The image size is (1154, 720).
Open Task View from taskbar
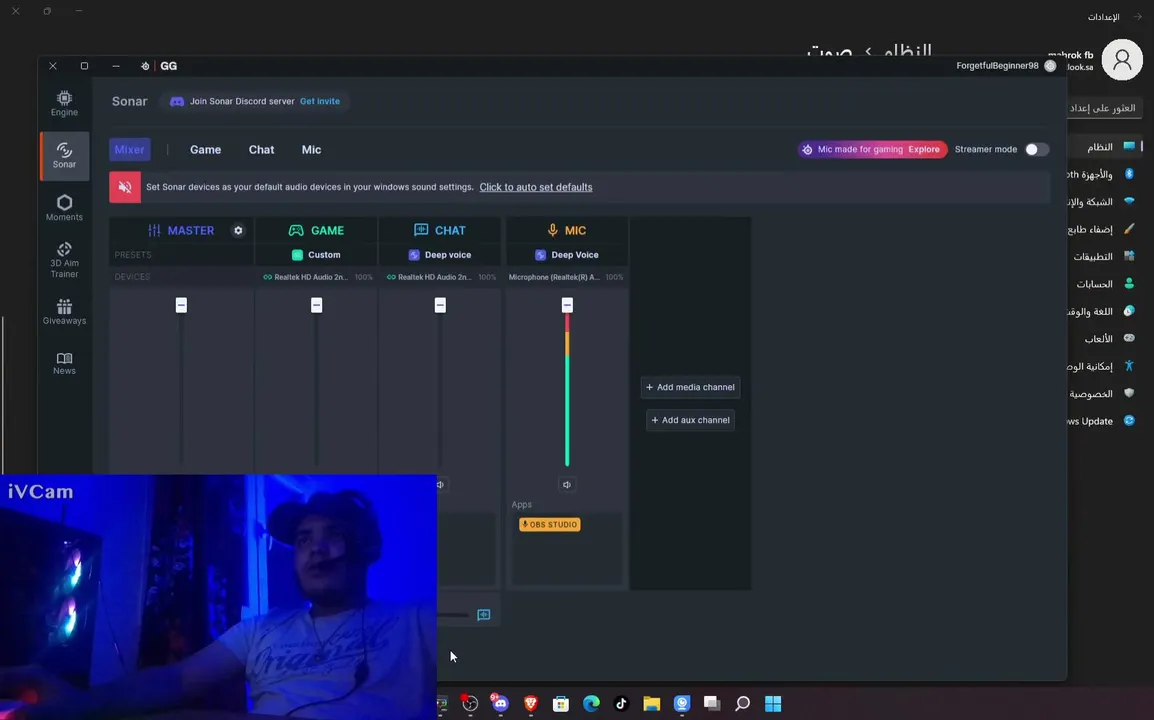click(712, 704)
